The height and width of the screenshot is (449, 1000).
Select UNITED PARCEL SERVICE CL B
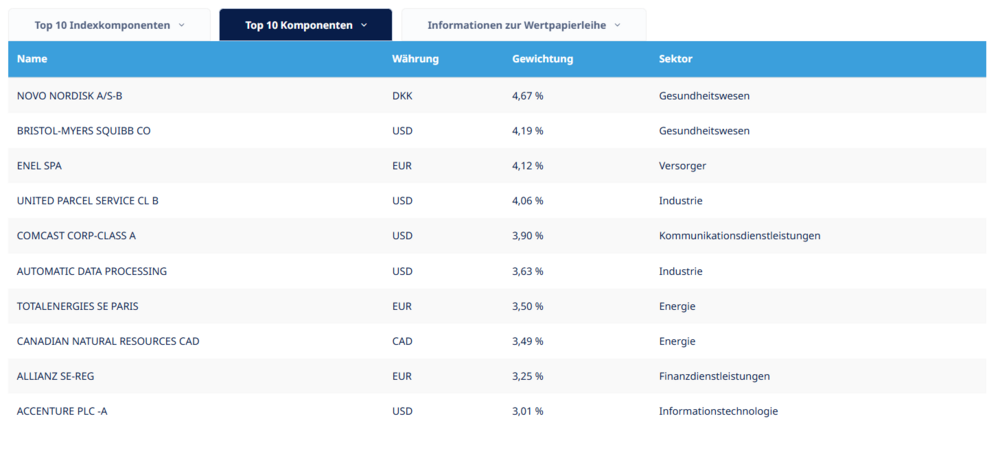497,201
